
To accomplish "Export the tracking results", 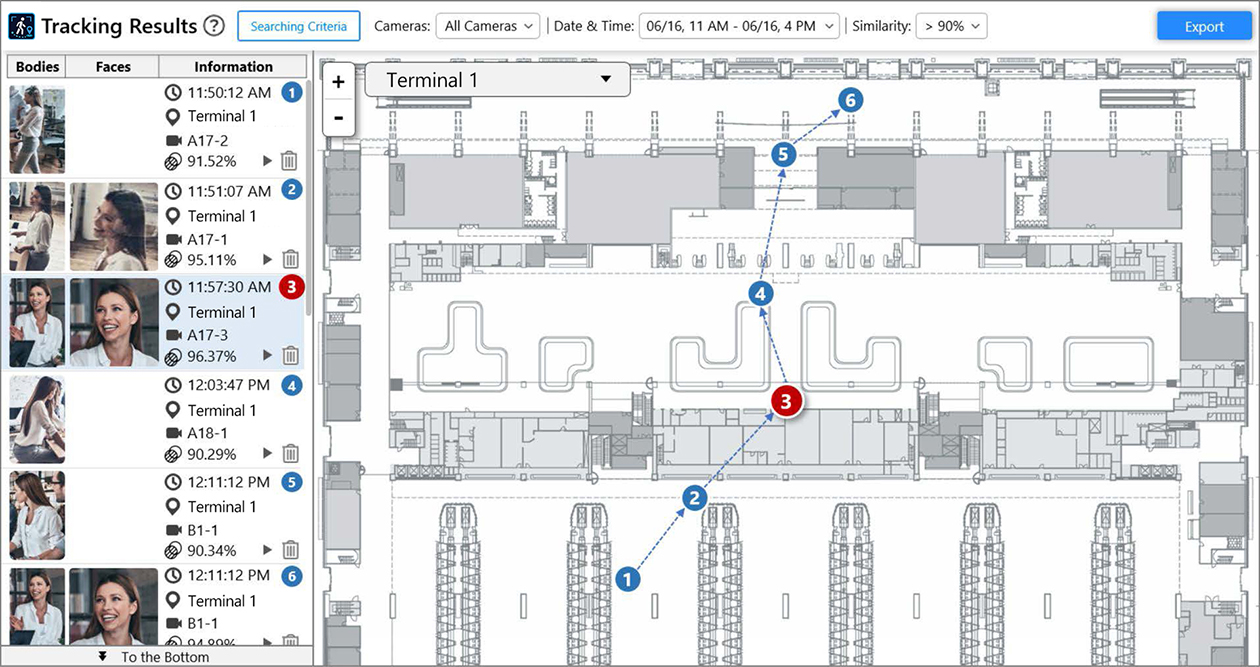I will pos(1204,26).
